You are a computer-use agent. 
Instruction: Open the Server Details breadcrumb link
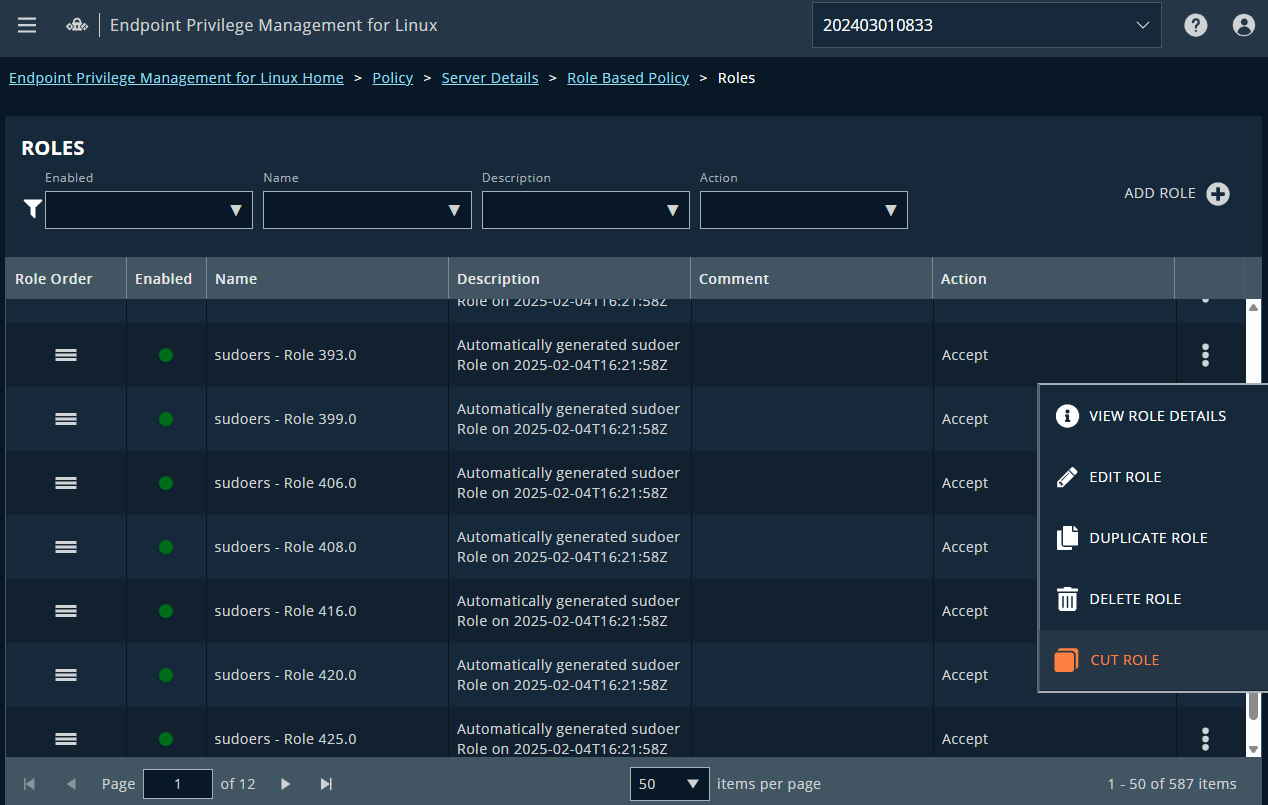[x=490, y=78]
